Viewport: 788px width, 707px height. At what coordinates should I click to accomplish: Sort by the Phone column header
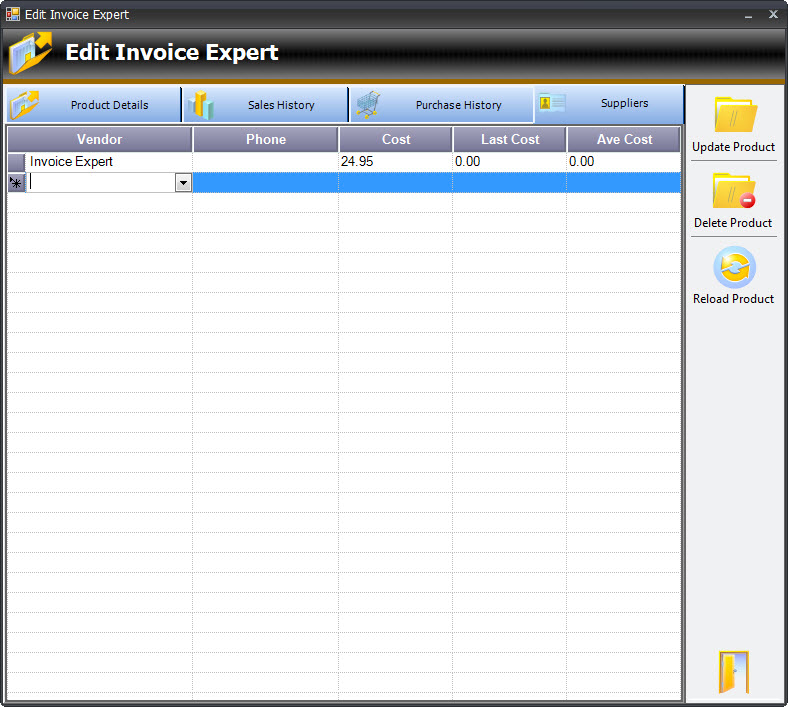(x=266, y=139)
